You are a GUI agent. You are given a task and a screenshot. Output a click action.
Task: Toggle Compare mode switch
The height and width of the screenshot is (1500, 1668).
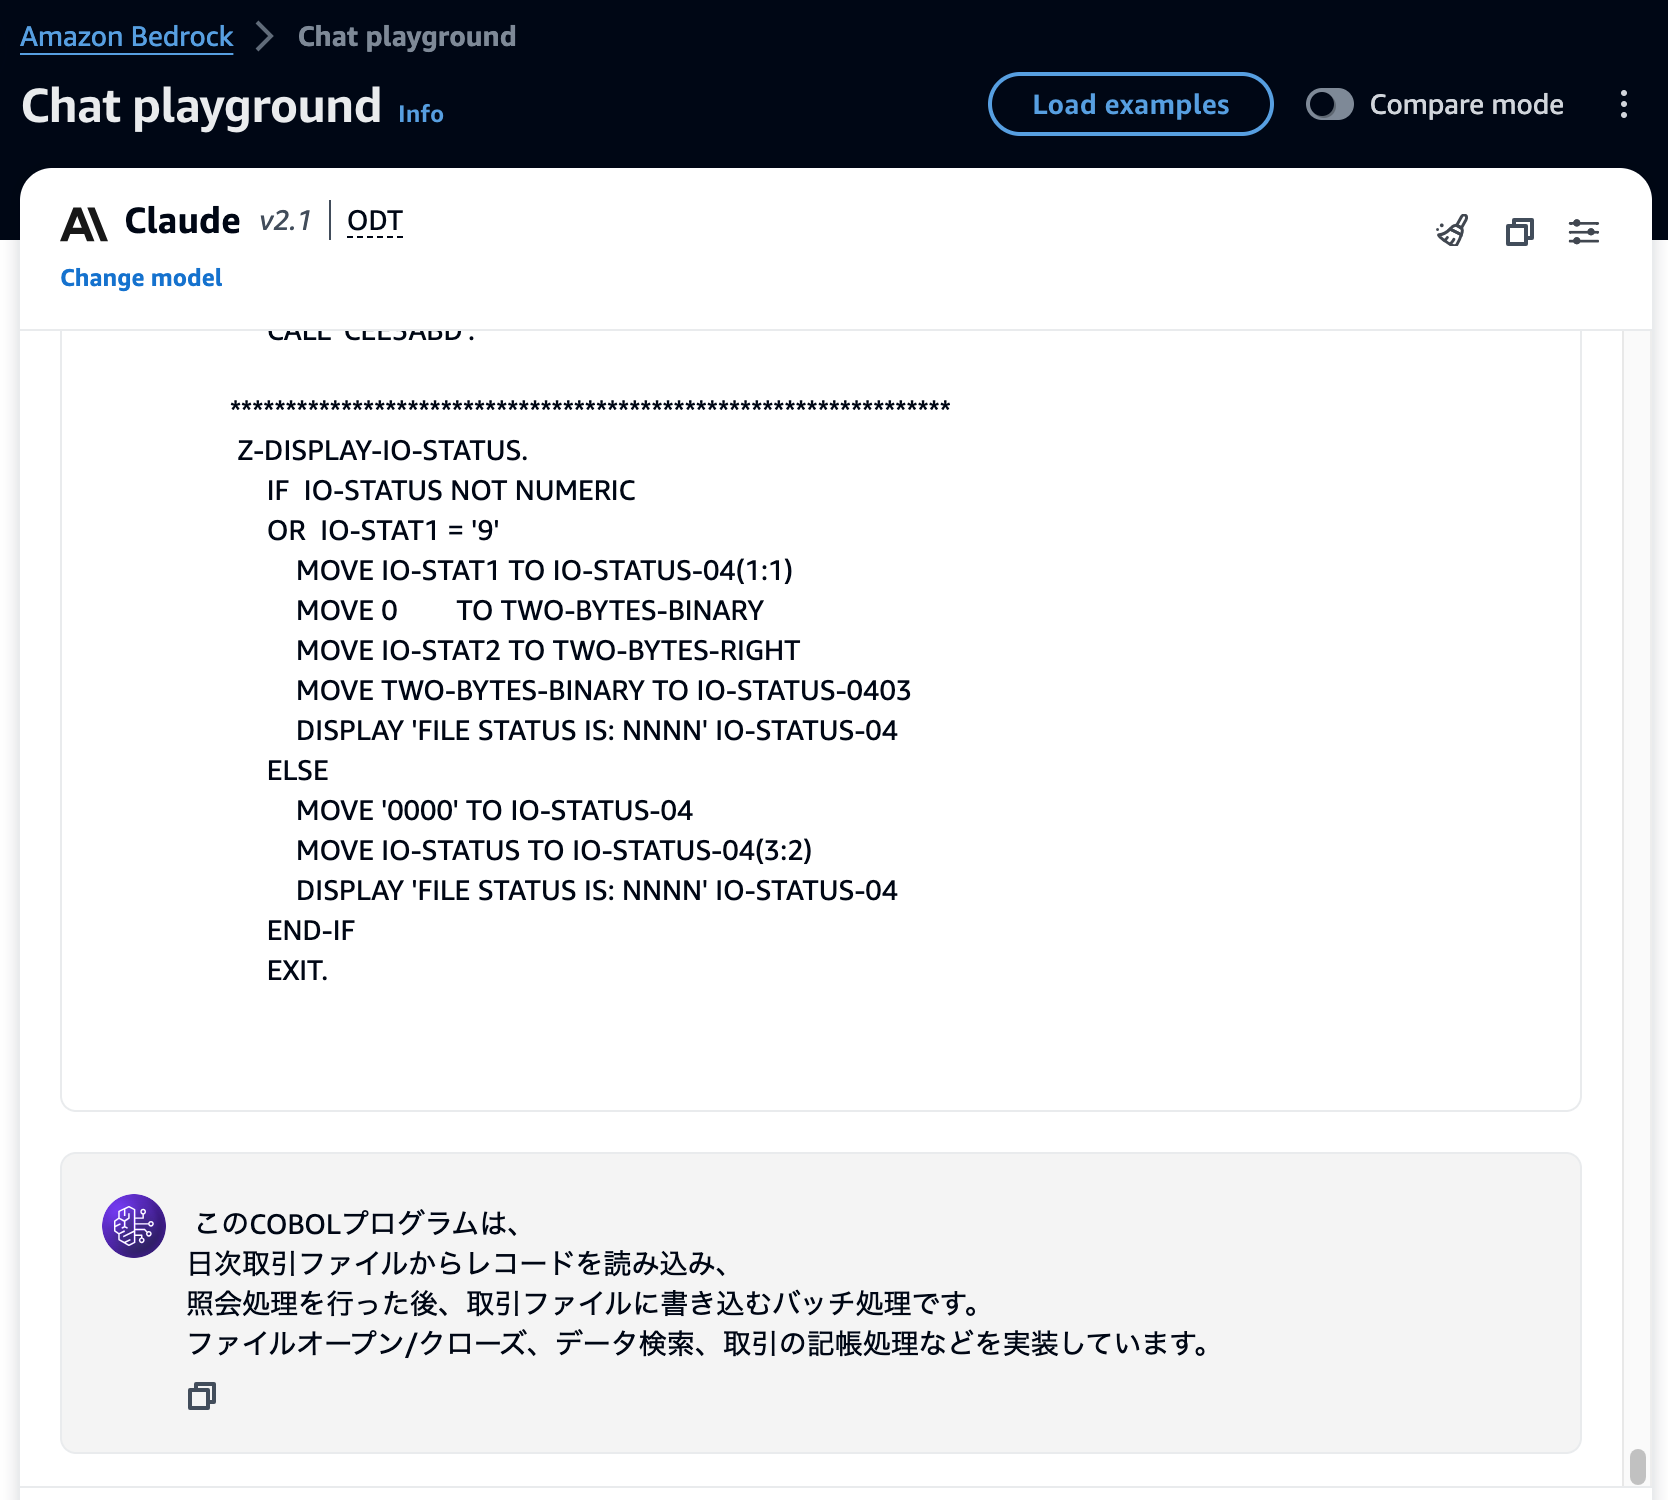pyautogui.click(x=1330, y=104)
